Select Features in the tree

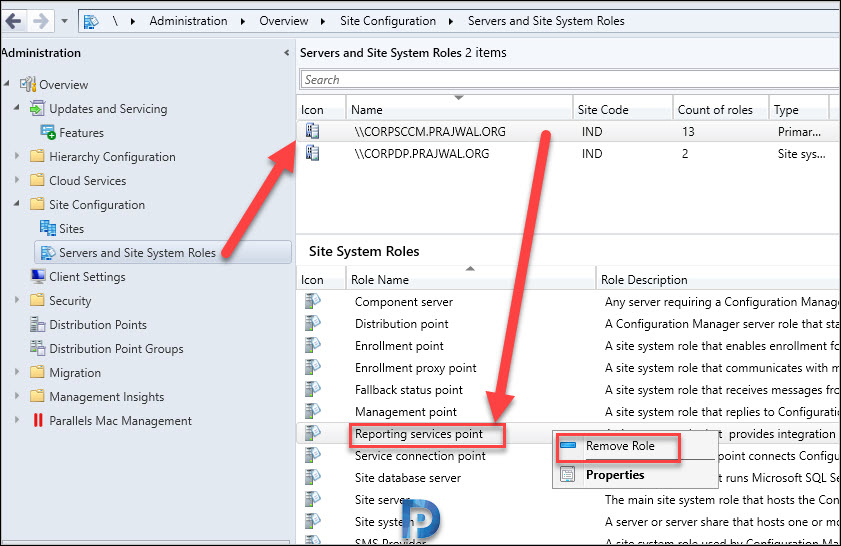coord(82,132)
